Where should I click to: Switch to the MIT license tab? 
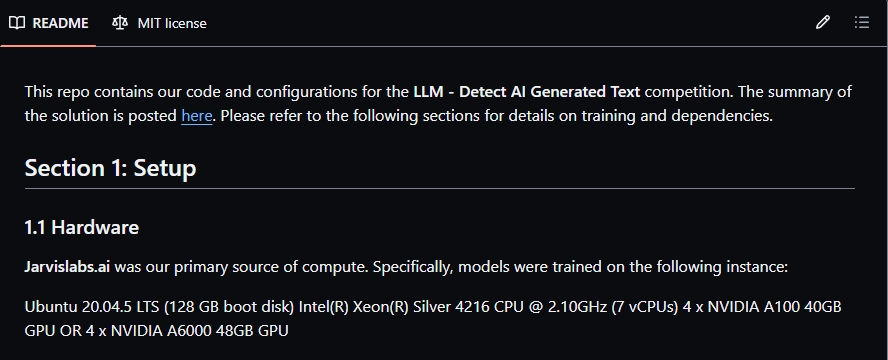point(159,23)
